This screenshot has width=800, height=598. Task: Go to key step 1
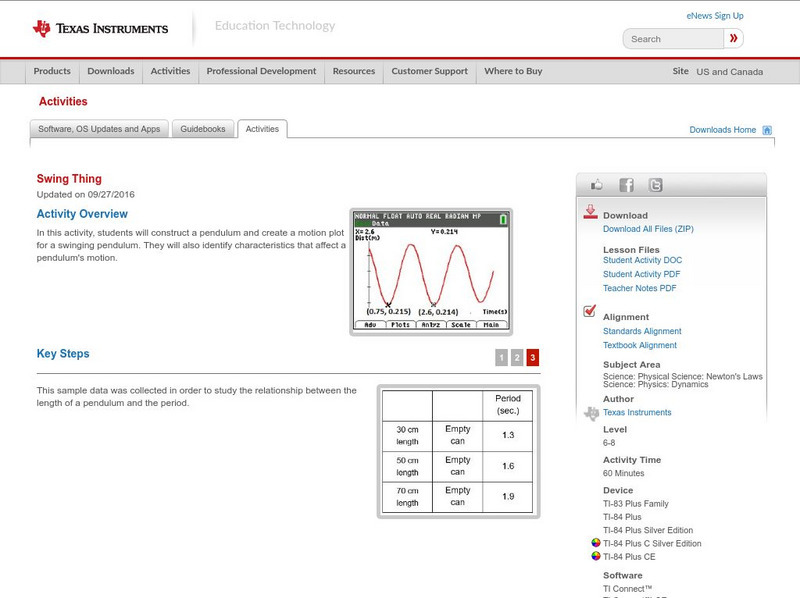(x=501, y=357)
